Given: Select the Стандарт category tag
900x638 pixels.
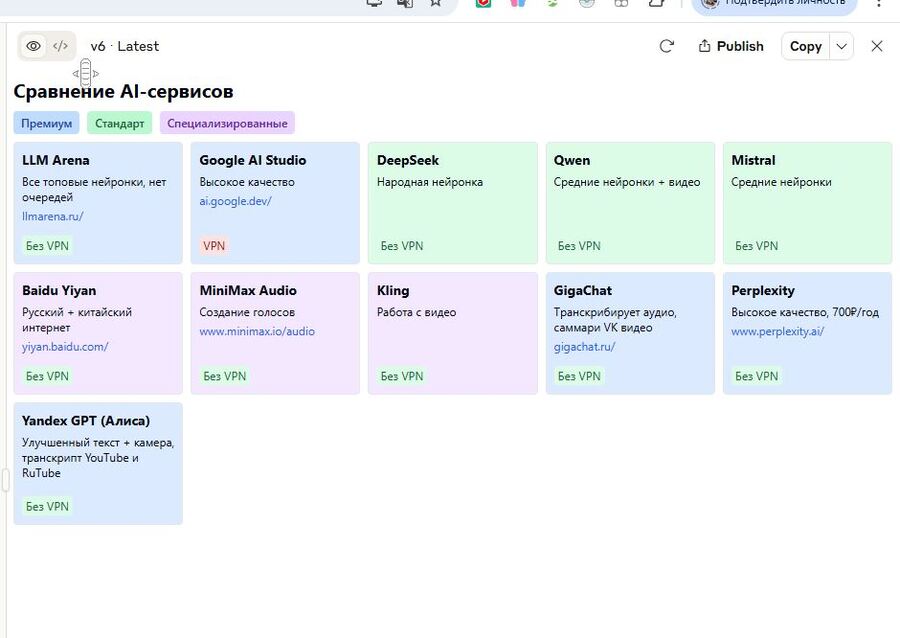Looking at the screenshot, I should 120,124.
